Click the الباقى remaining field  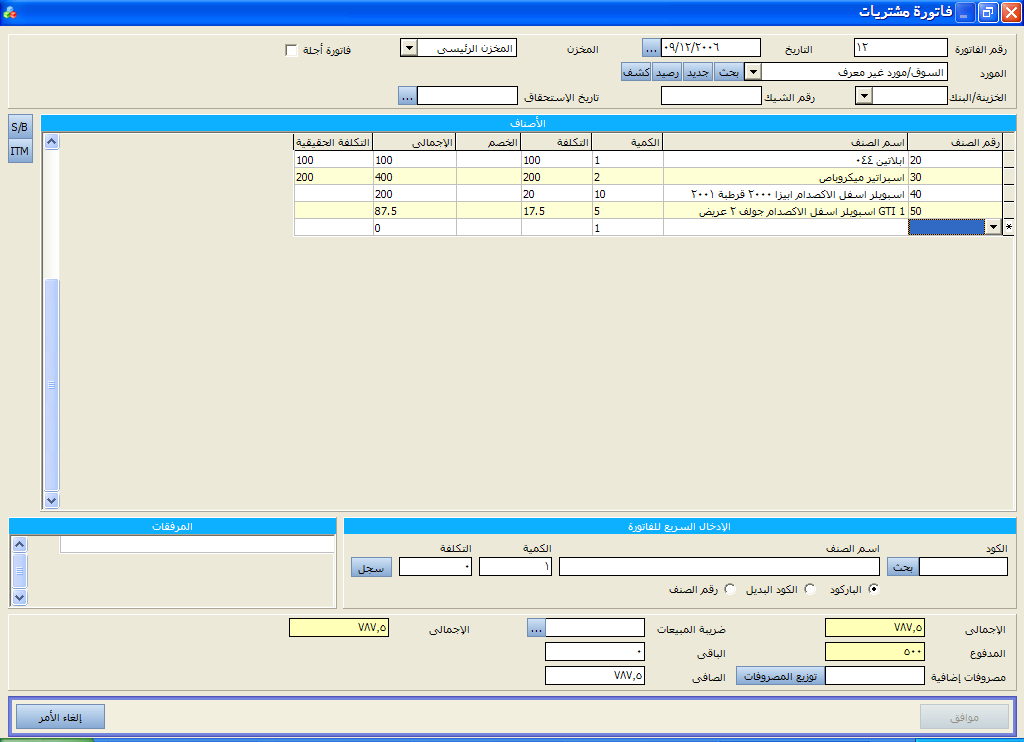point(595,652)
